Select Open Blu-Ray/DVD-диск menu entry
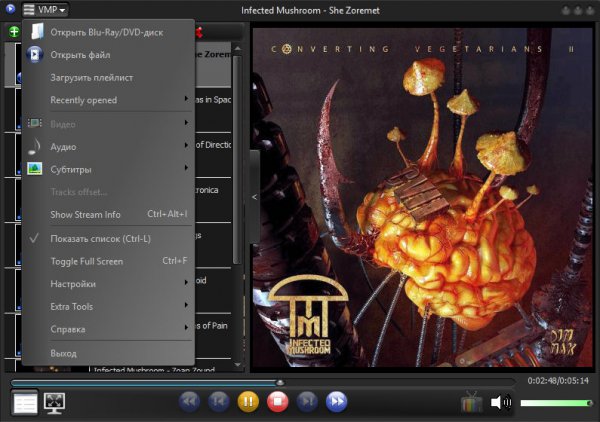600x422 pixels. pyautogui.click(x=107, y=33)
